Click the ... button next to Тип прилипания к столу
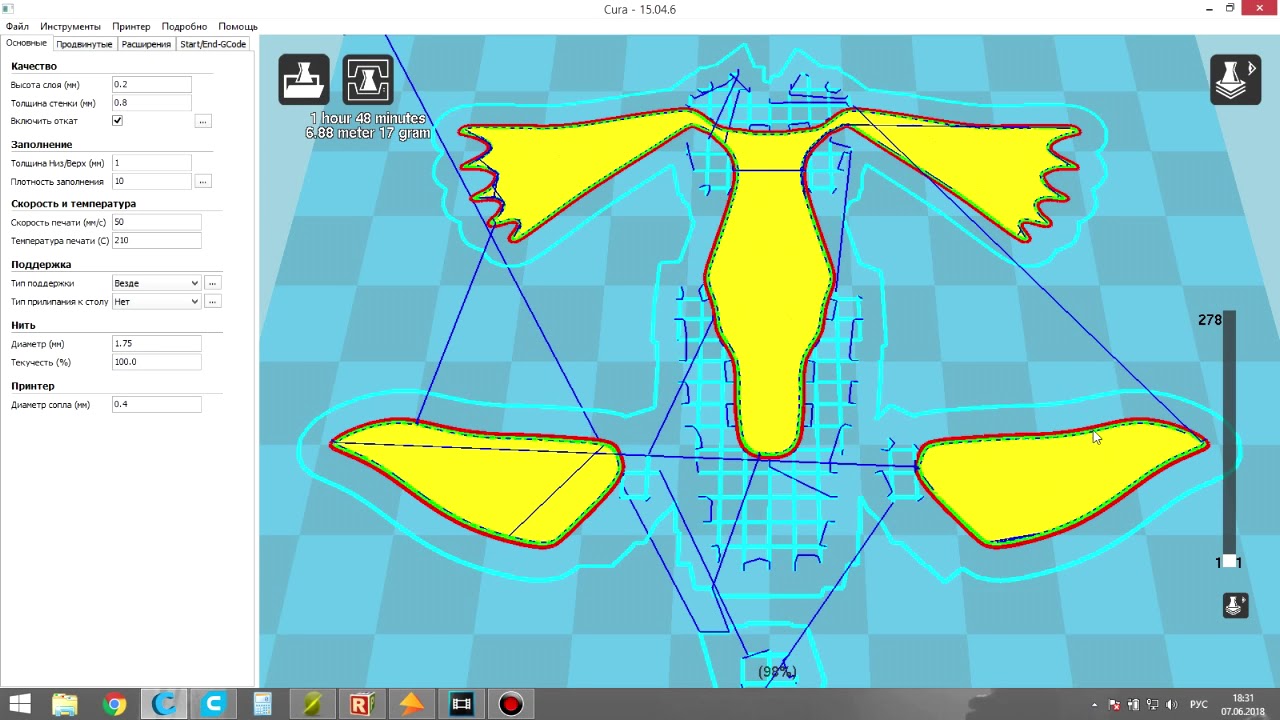This screenshot has height=720, width=1280. pyautogui.click(x=213, y=301)
